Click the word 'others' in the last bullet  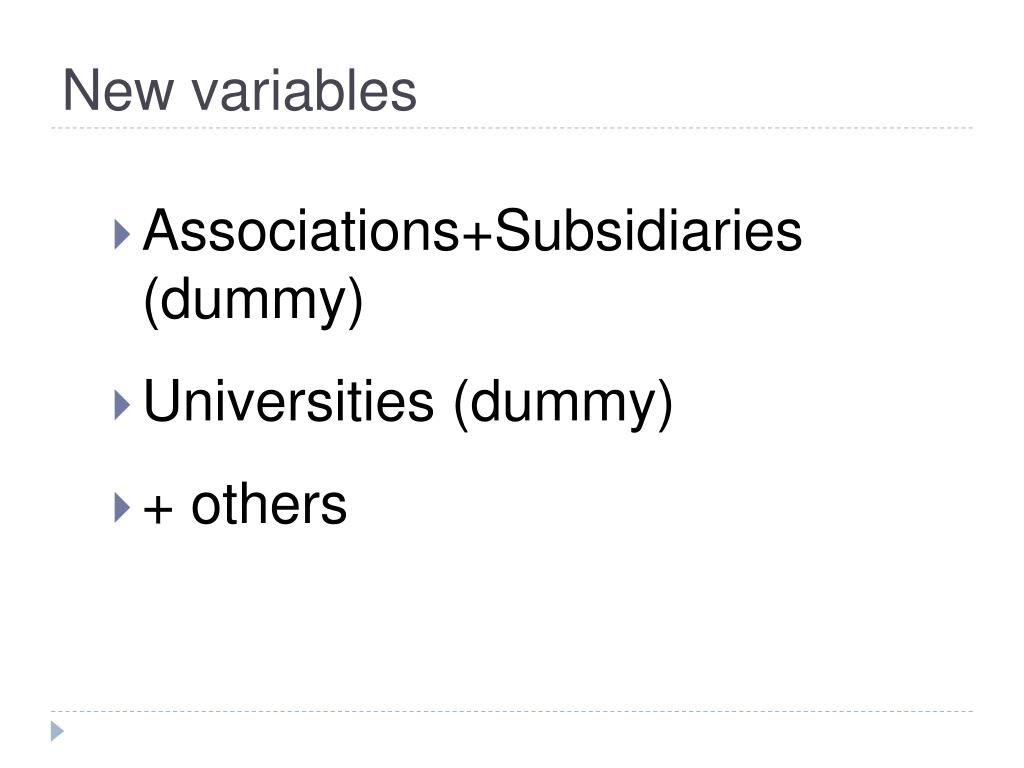[269, 504]
